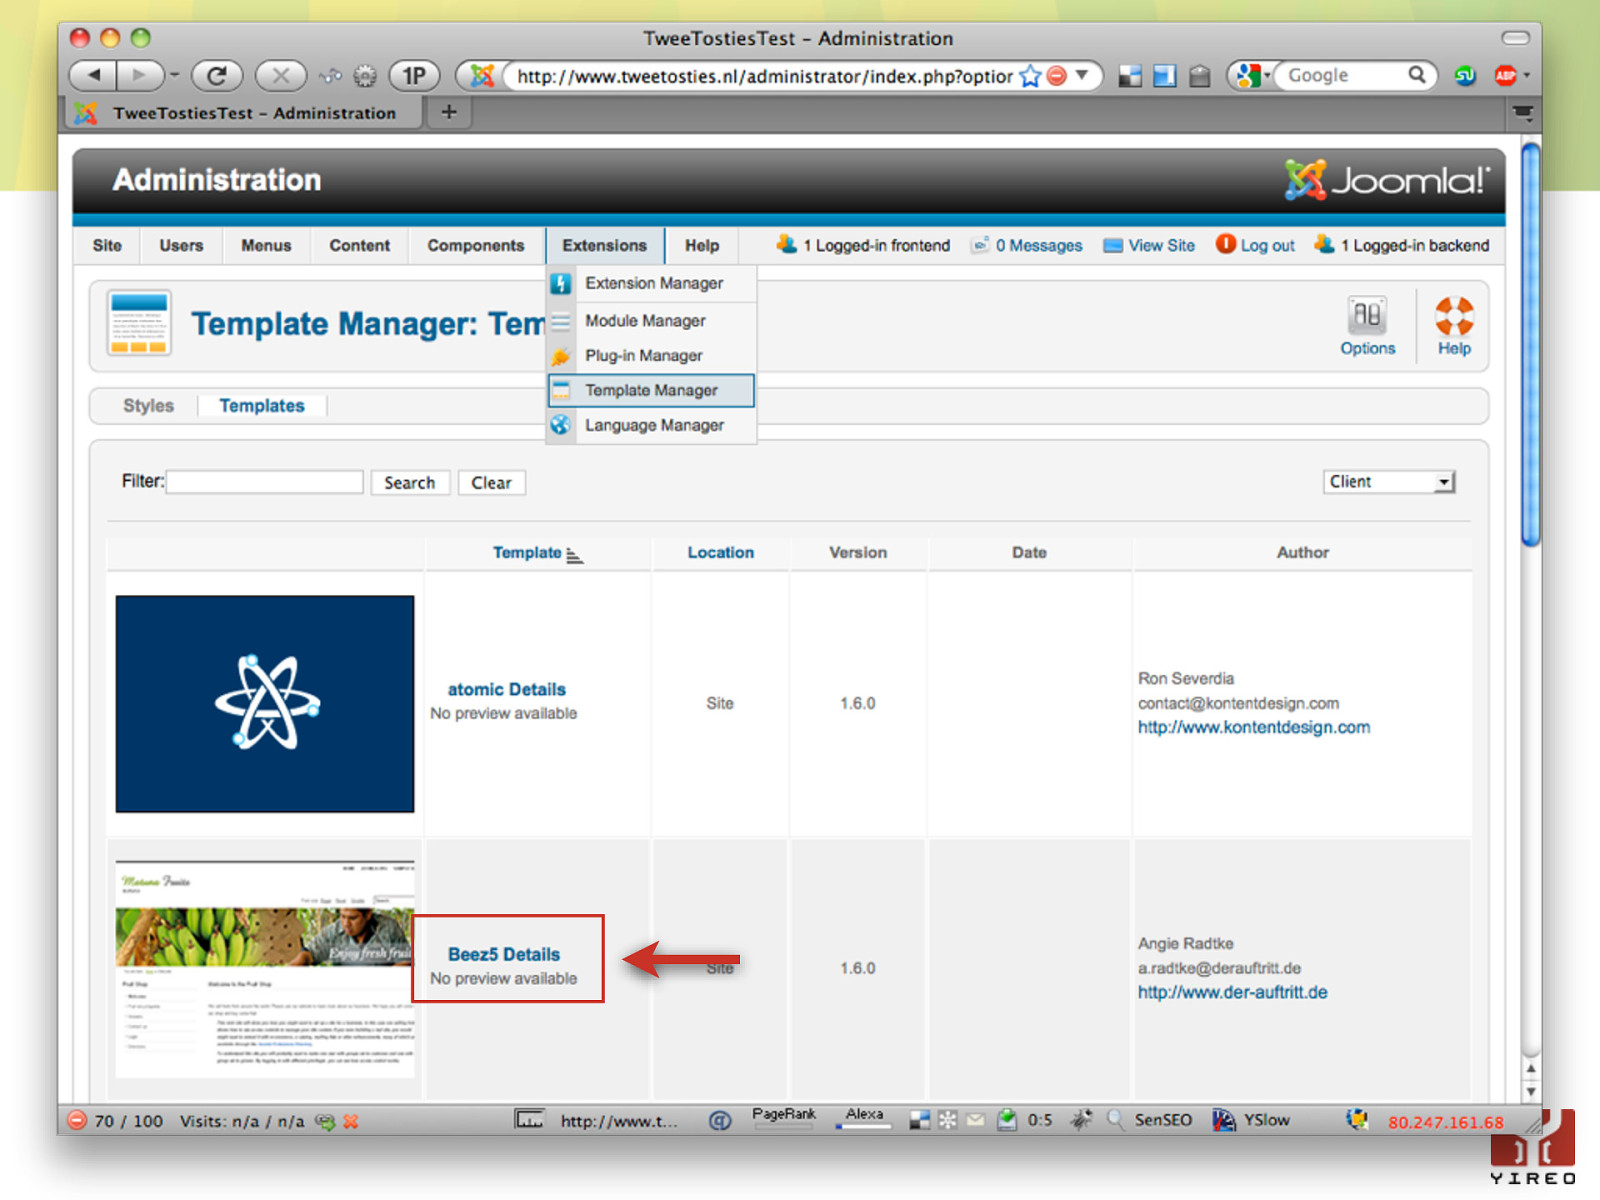Click the Template Manager title icon
This screenshot has width=1600, height=1200.
pos(139,323)
